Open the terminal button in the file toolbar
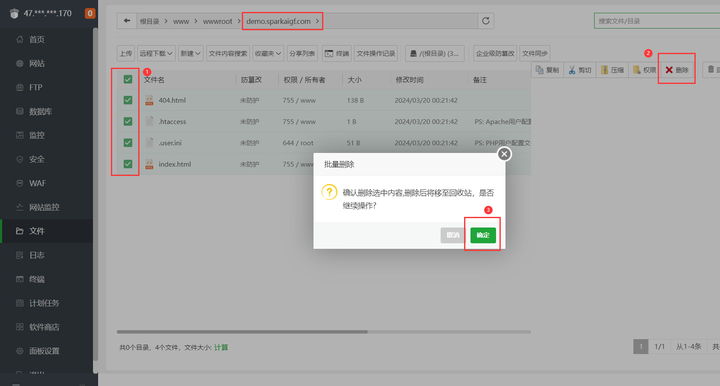 pos(337,53)
